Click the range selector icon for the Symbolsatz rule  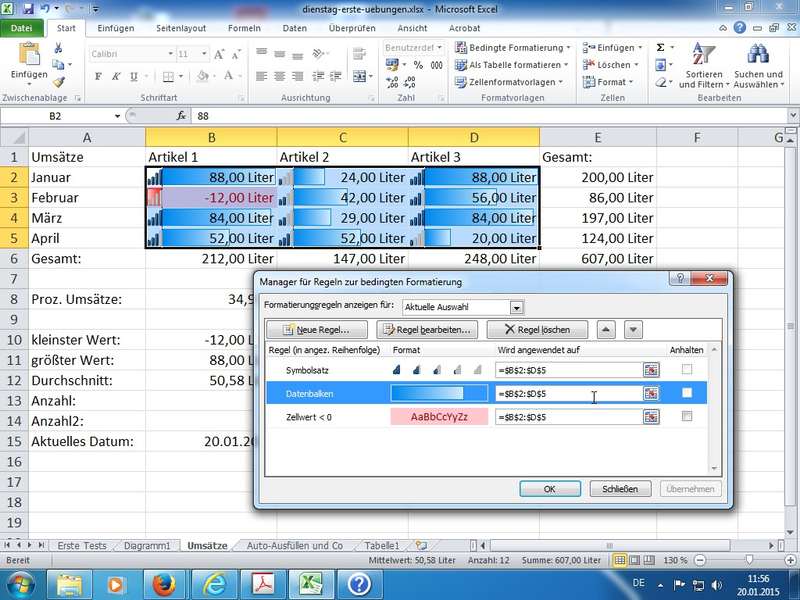tap(651, 369)
